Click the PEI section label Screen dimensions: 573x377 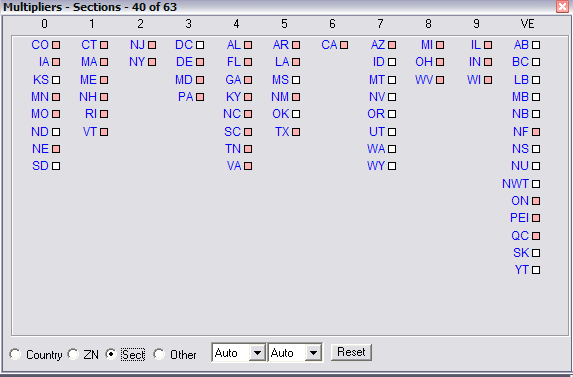pos(520,218)
